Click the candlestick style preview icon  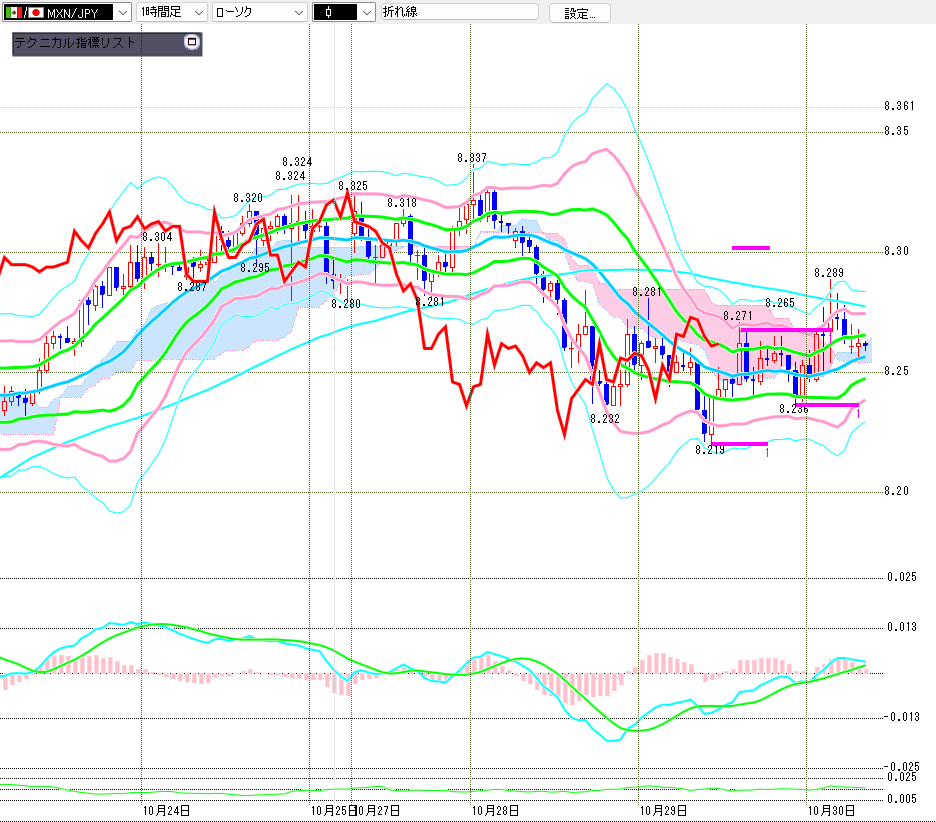coord(329,12)
